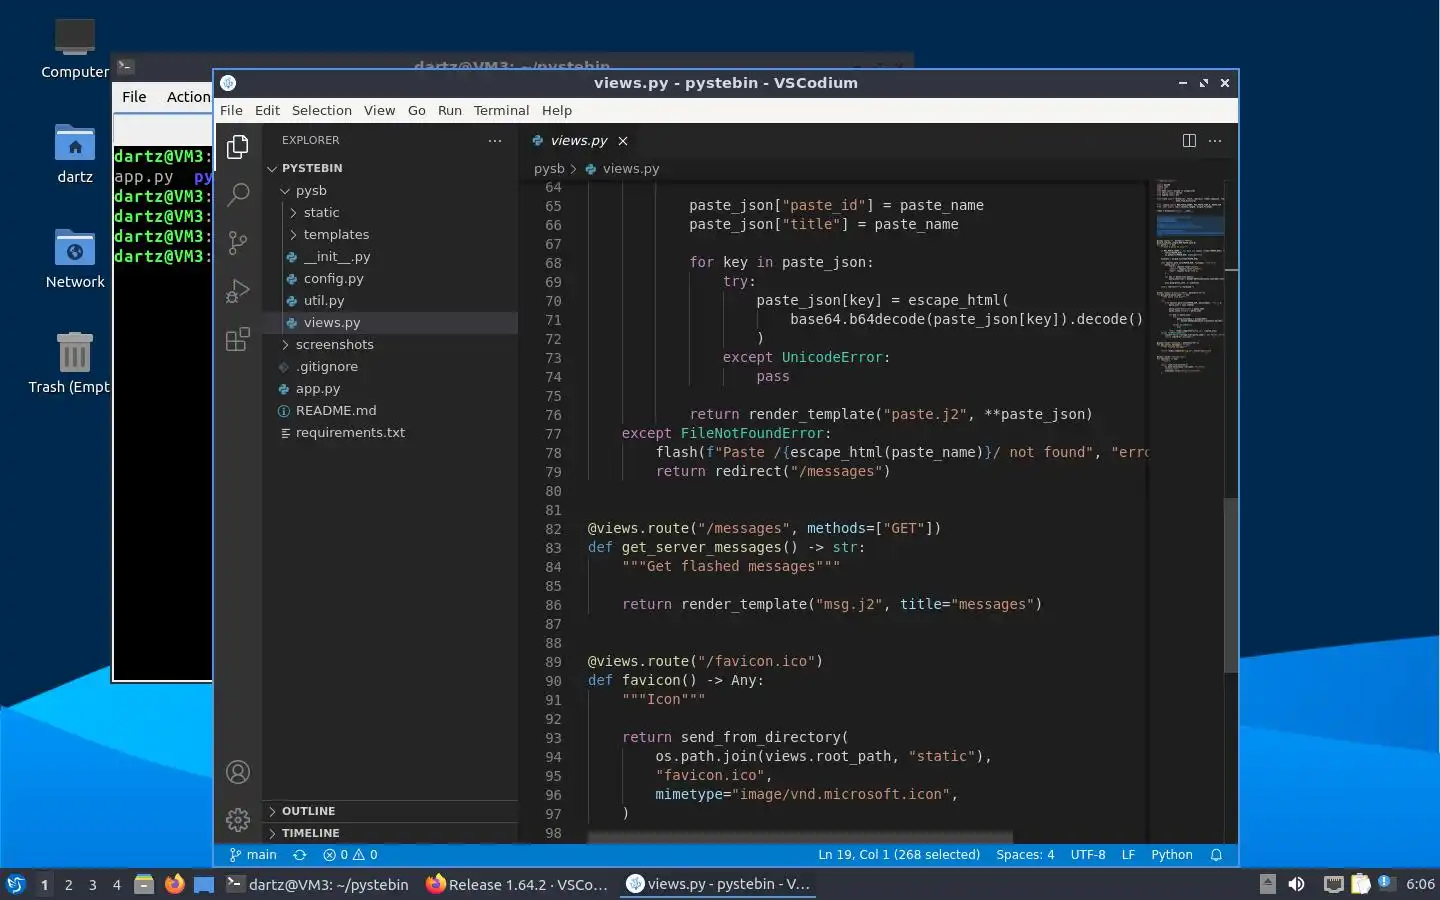Viewport: 1440px width, 900px height.
Task: Open .gitignore in the explorer
Action: 390,366
